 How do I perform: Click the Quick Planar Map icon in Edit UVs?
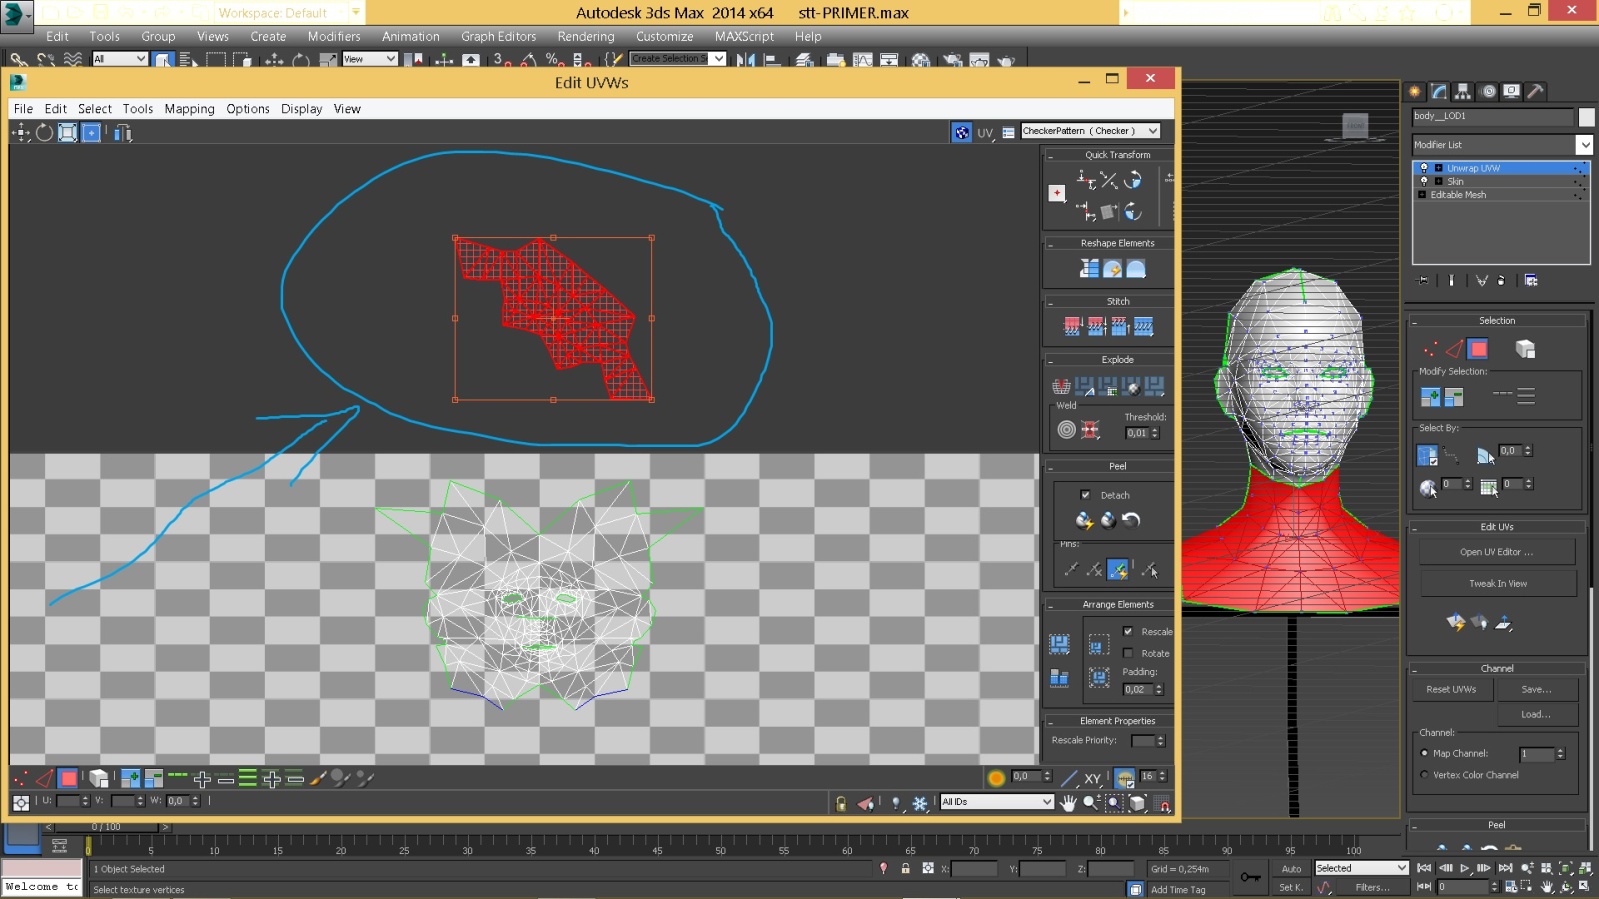pos(1456,622)
